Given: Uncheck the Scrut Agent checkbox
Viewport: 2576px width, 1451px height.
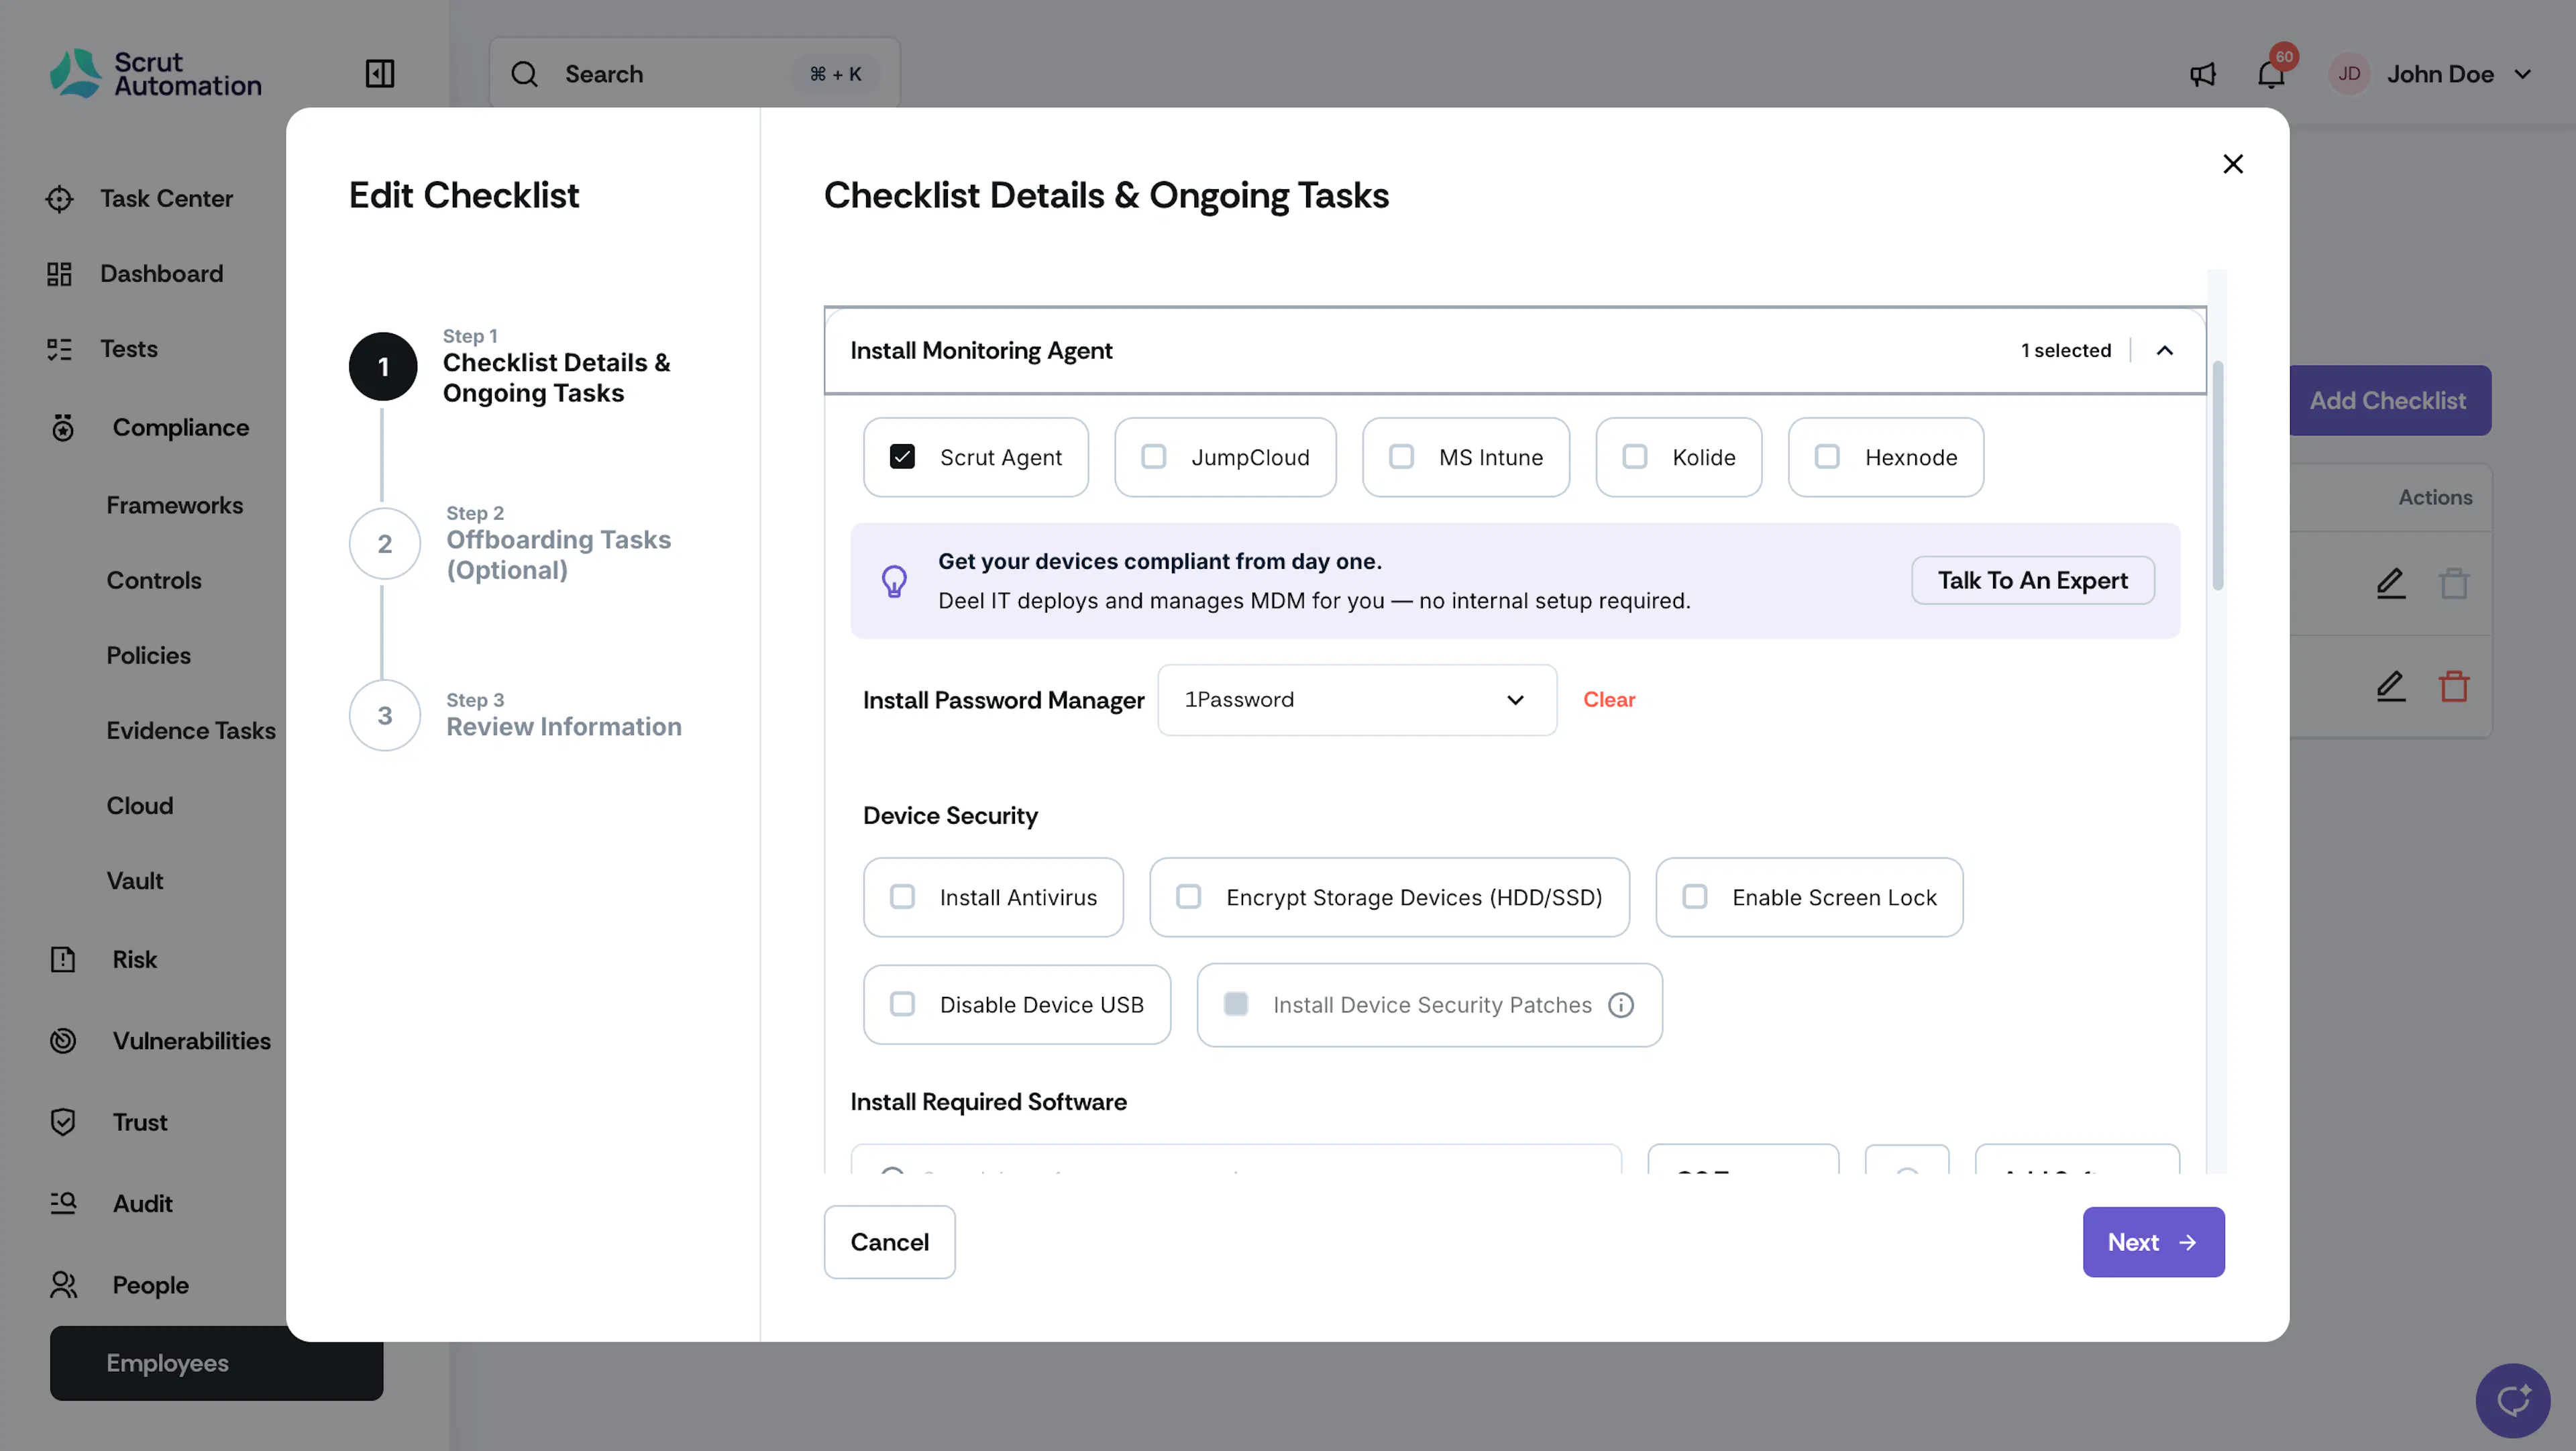Looking at the screenshot, I should click(902, 457).
